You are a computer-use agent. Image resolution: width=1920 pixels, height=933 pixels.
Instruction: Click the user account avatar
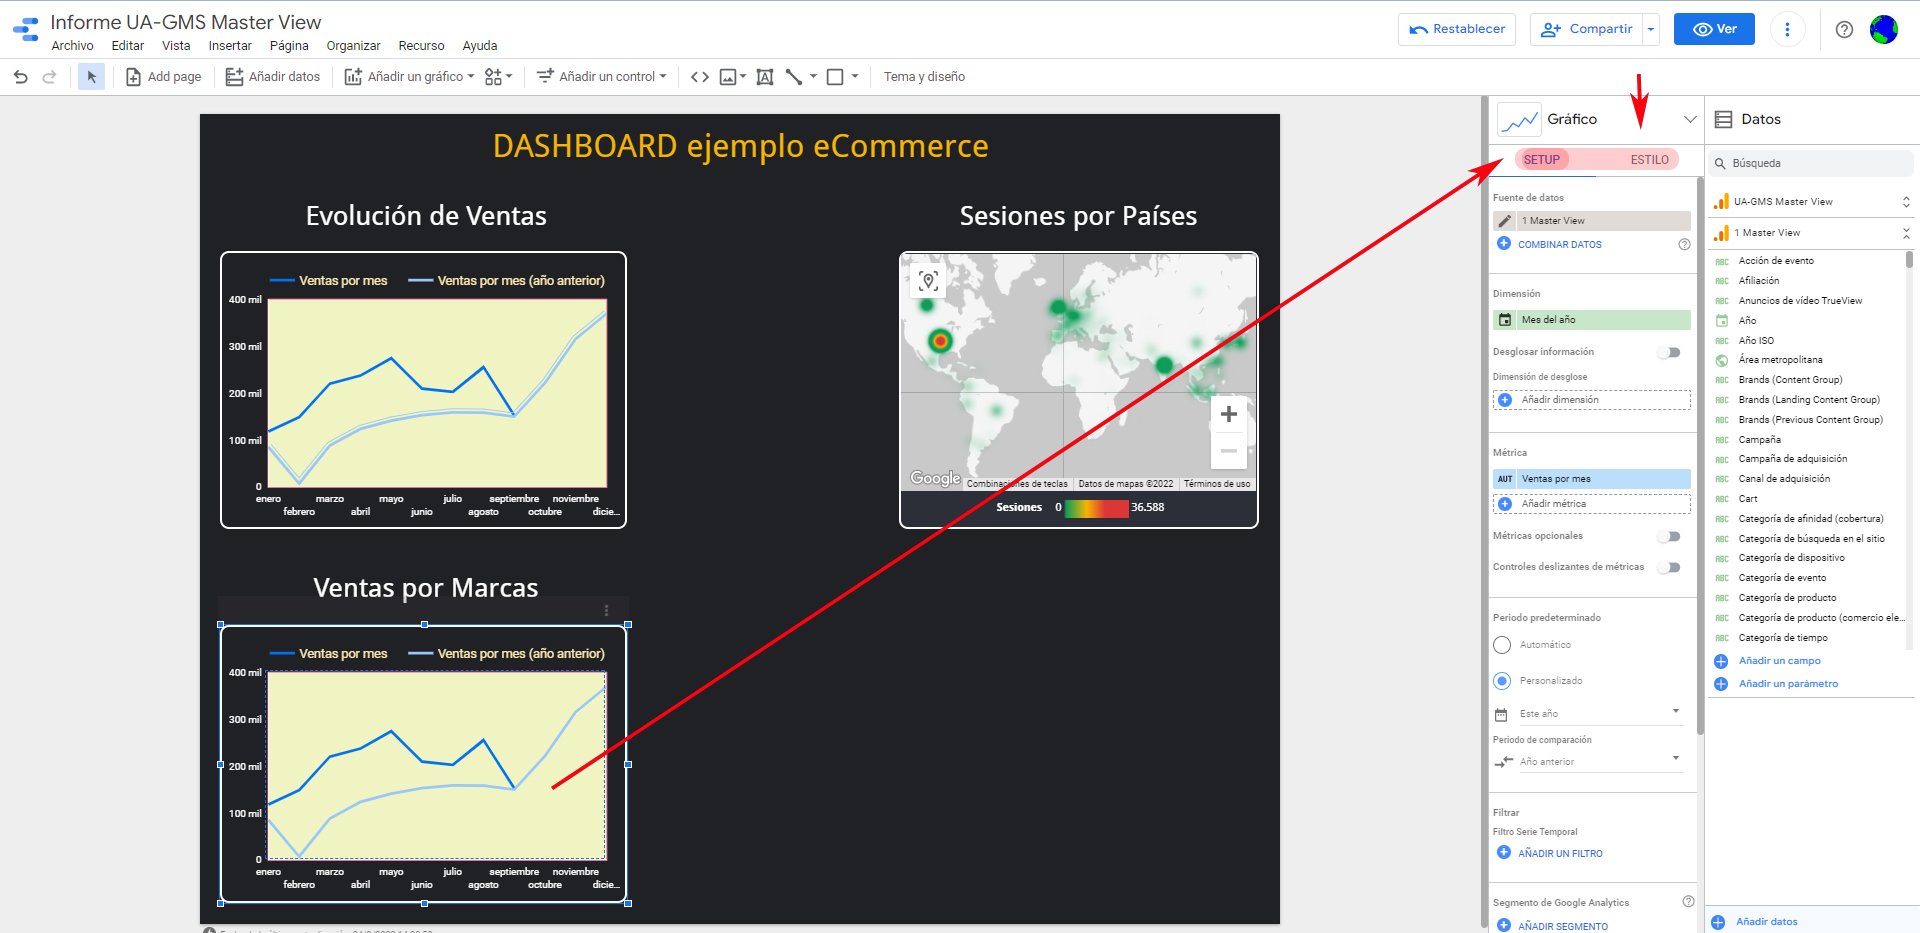coord(1884,29)
